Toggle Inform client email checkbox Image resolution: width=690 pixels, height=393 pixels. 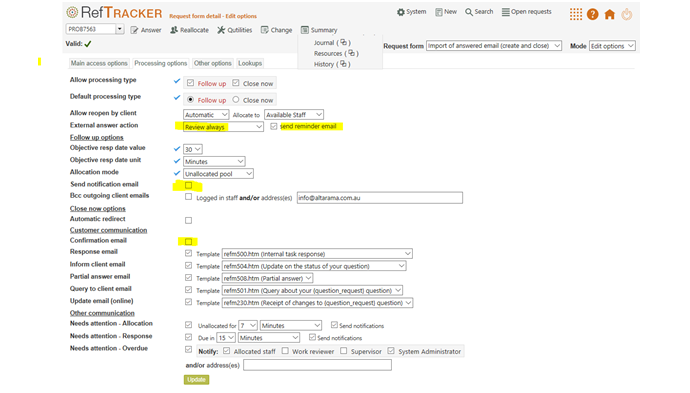pyautogui.click(x=188, y=265)
